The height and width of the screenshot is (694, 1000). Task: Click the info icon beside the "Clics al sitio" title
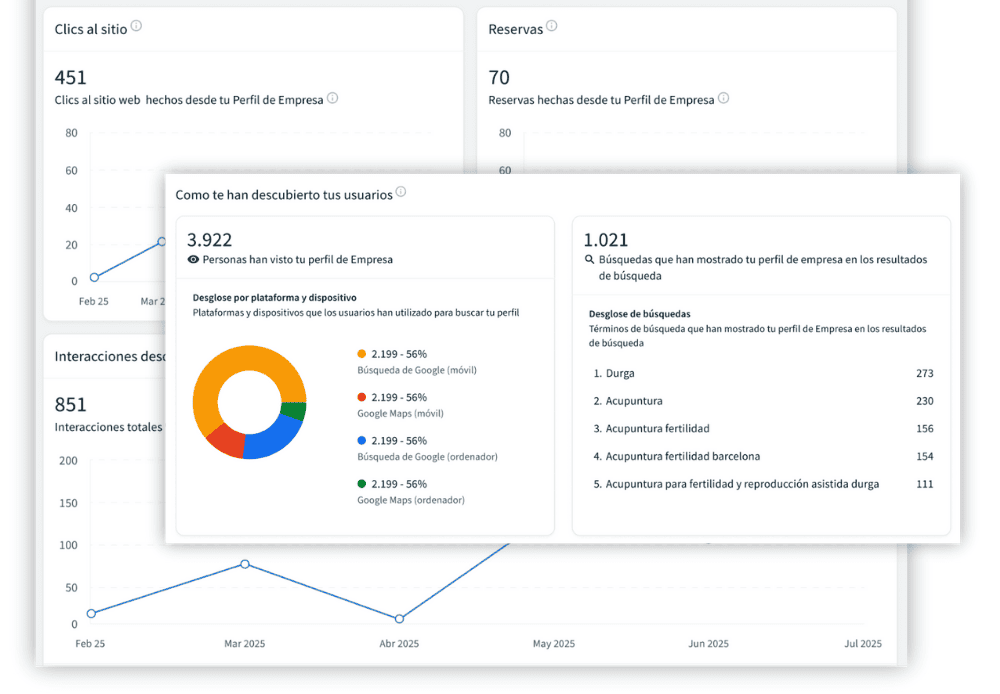coord(136,26)
